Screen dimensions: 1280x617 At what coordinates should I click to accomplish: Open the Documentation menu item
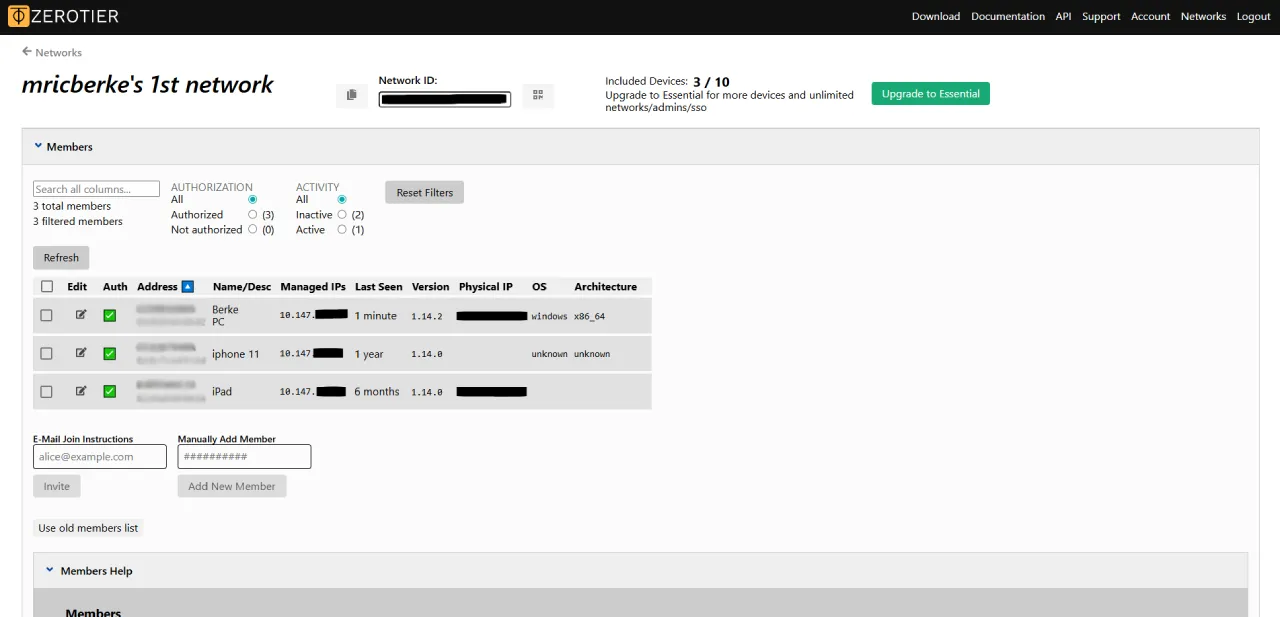[x=1008, y=17]
